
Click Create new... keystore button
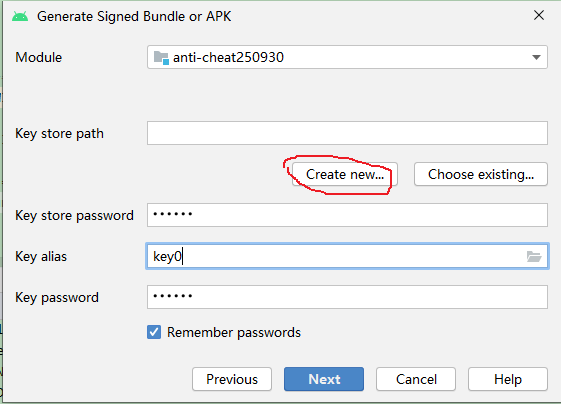coord(345,174)
